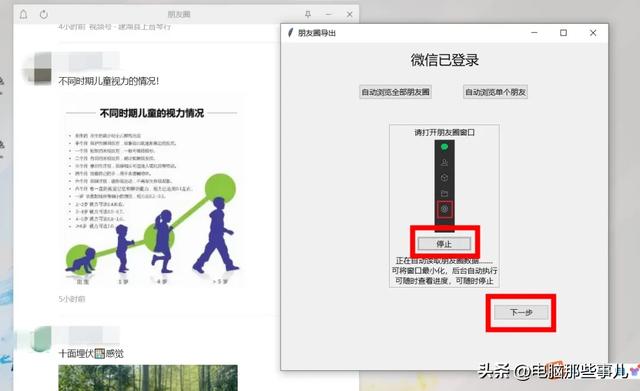Click the 朋友圈导出 window title text
This screenshot has width=640, height=391.
(317, 33)
